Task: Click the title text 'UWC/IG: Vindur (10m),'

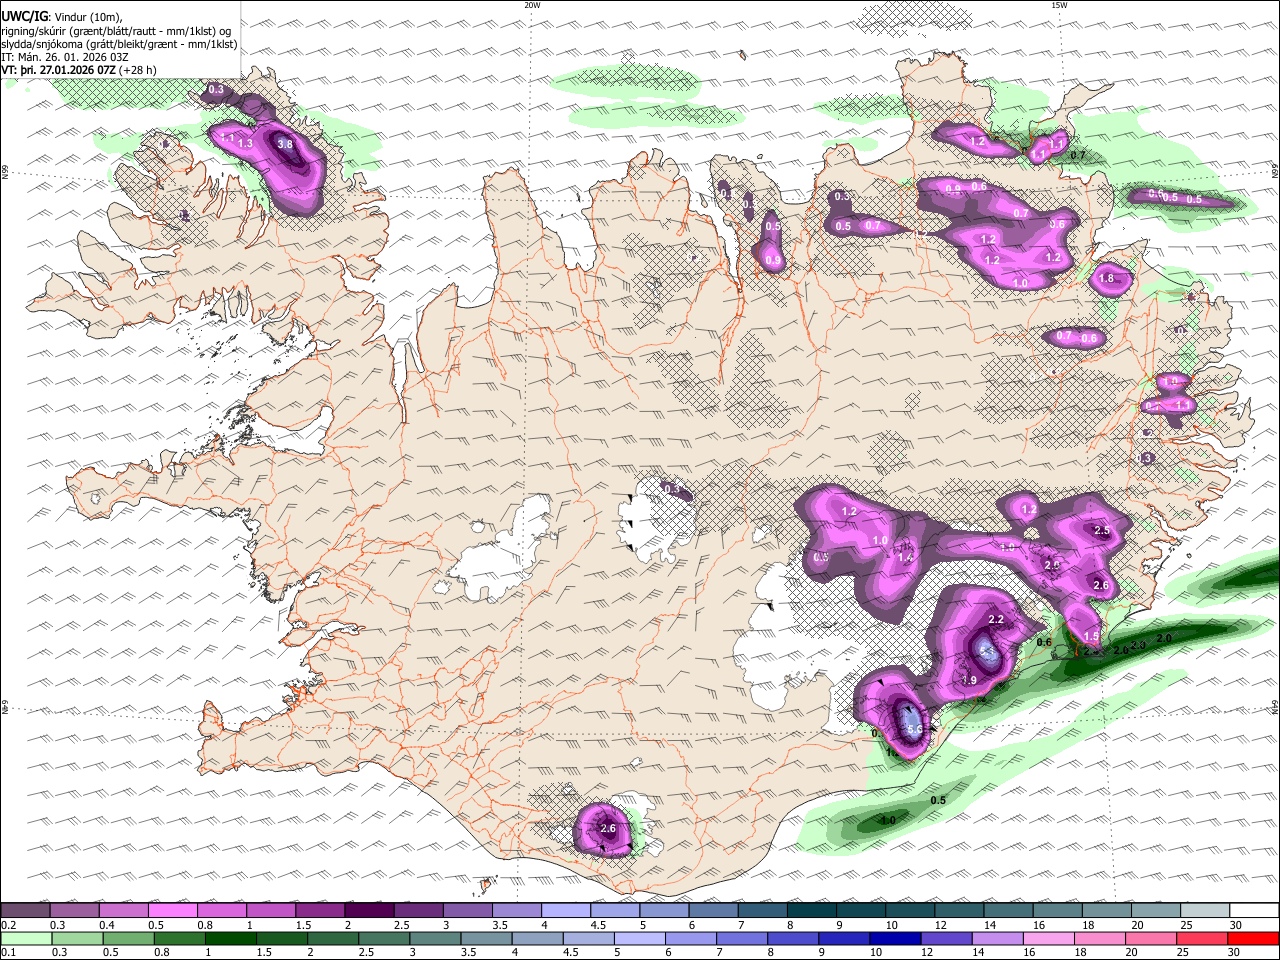Action: tap(62, 15)
